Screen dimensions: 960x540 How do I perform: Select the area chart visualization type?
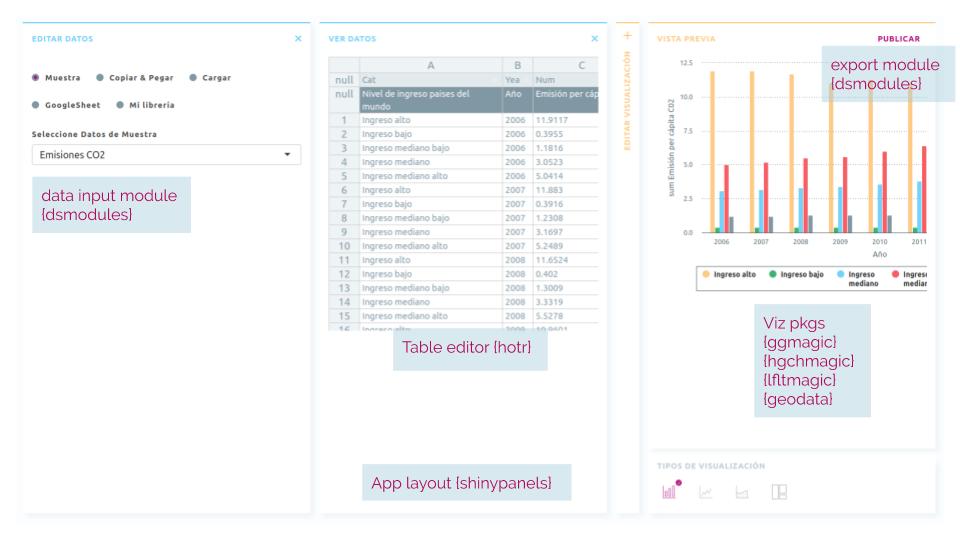coord(741,492)
